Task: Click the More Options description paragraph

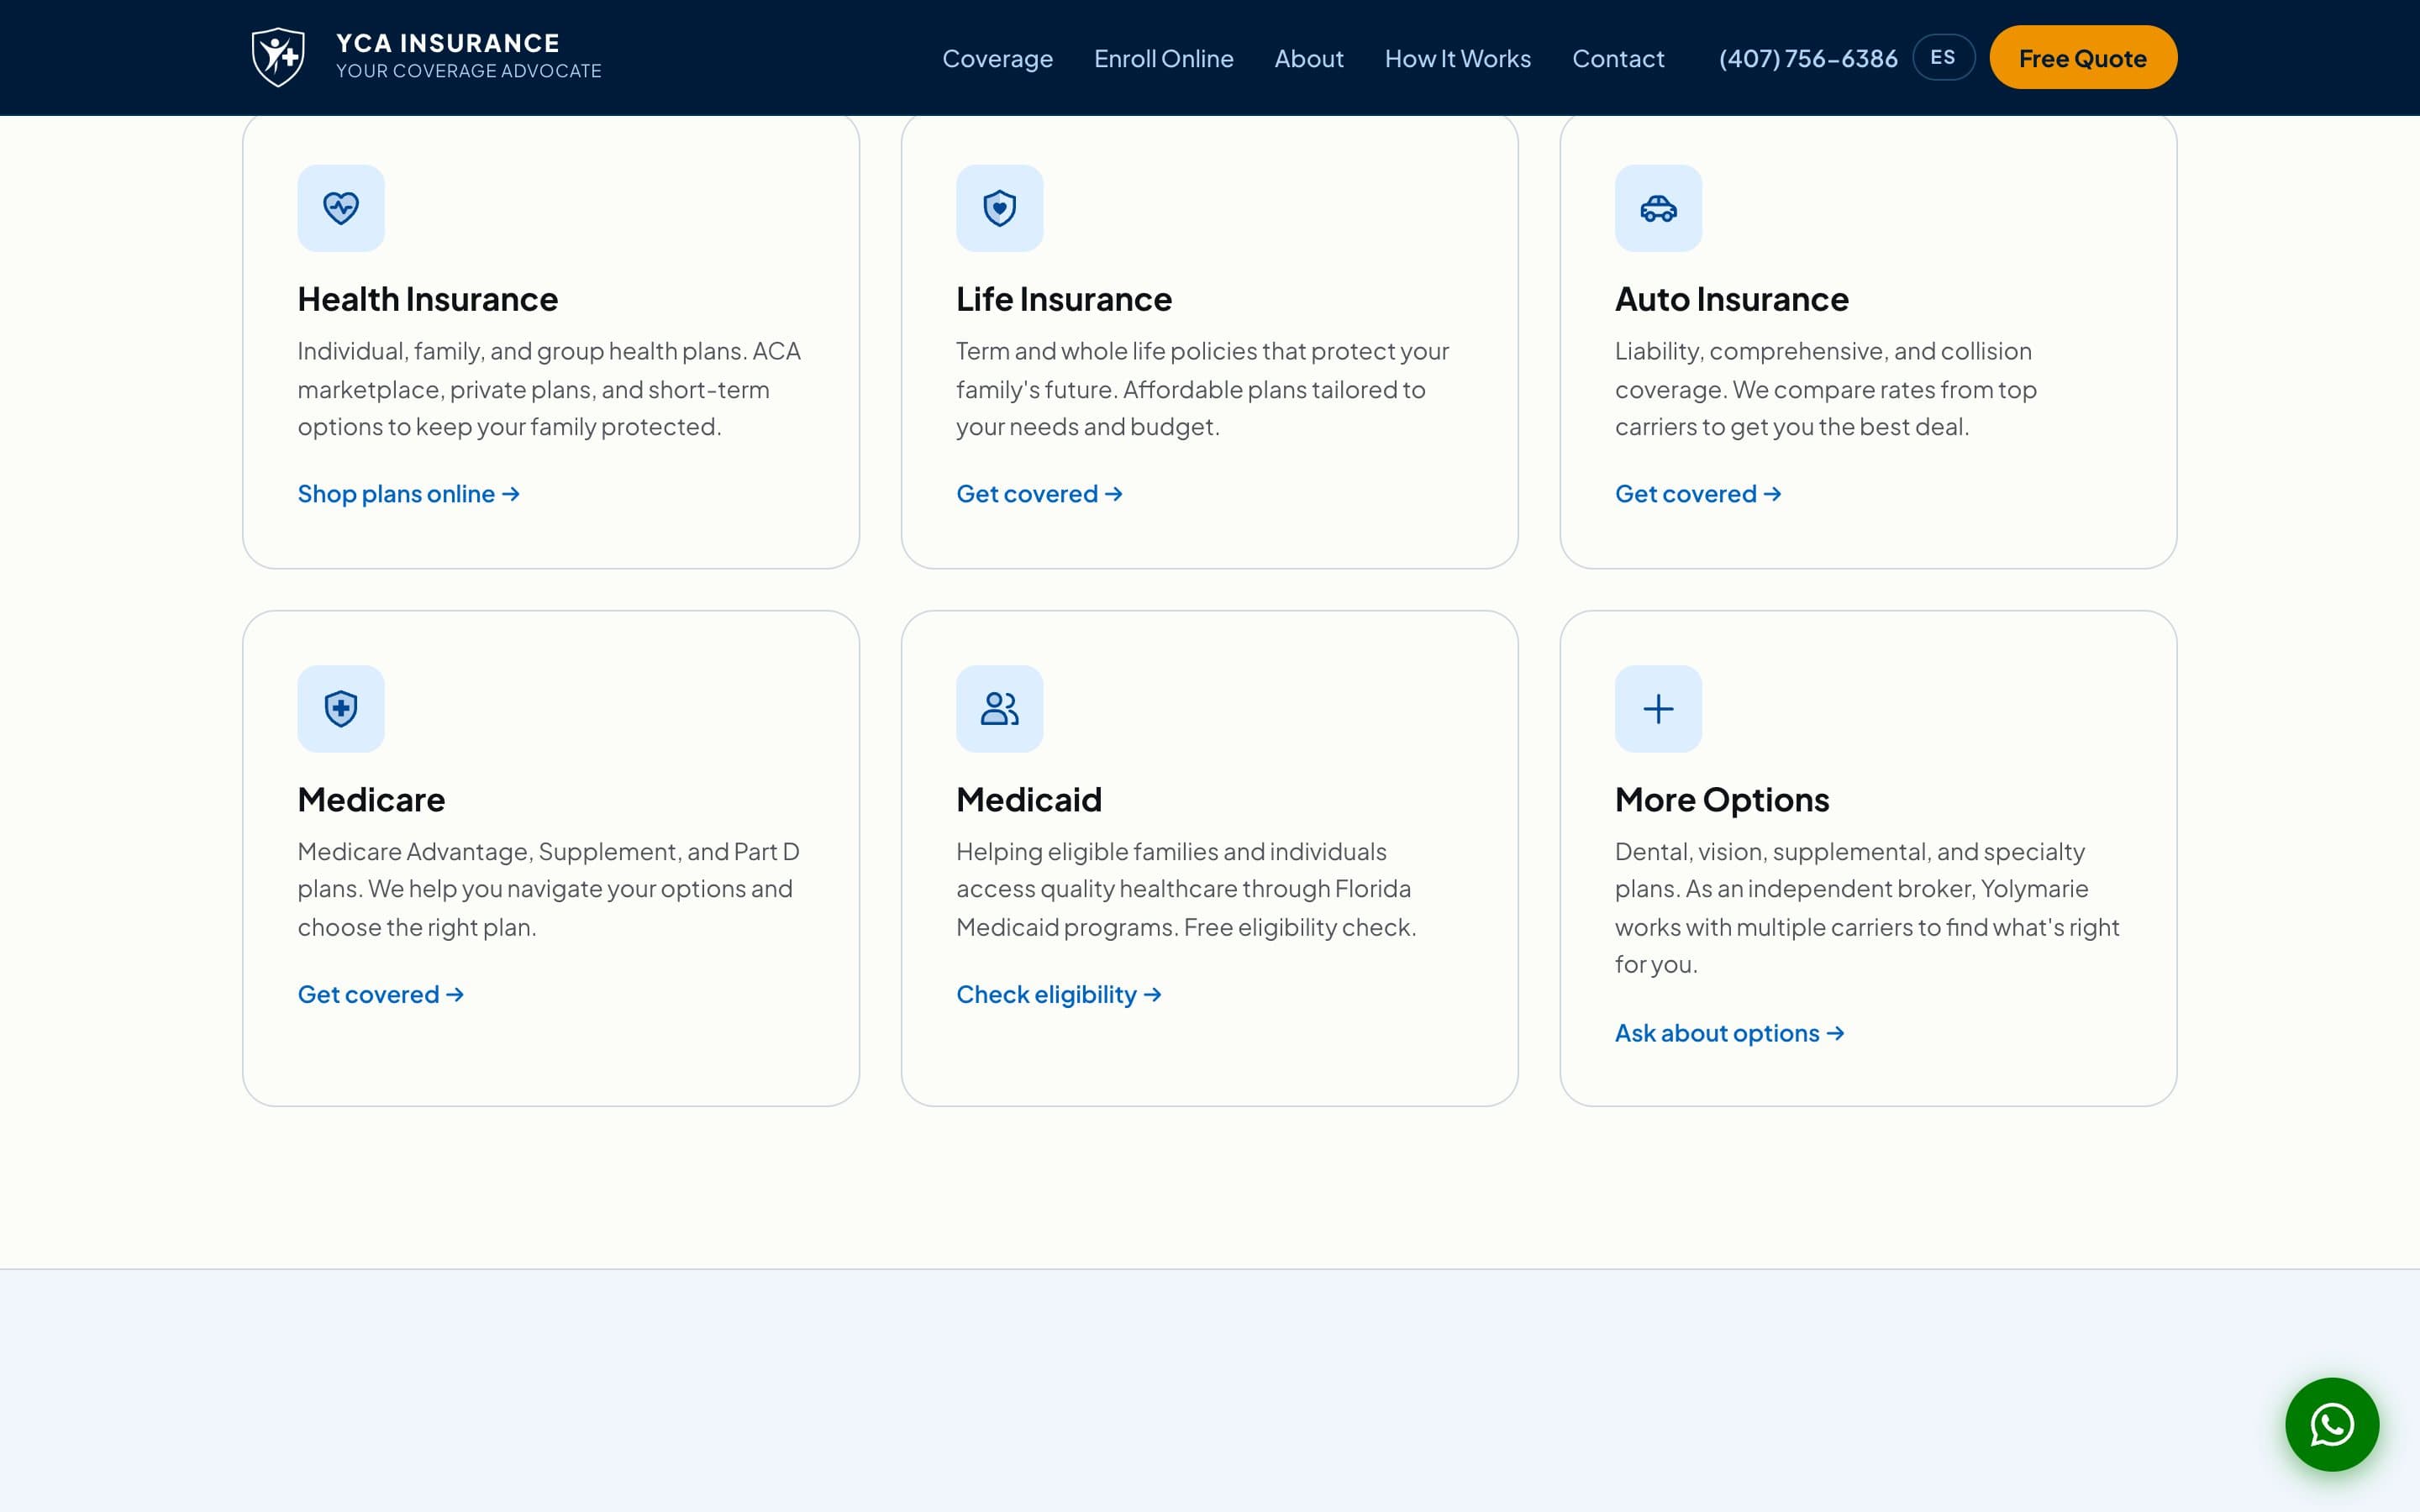Action: [1866, 908]
